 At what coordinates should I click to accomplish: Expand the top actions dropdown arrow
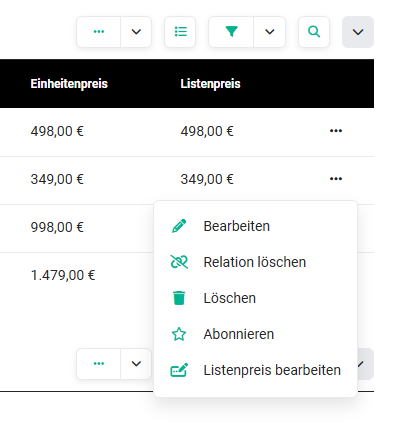click(x=136, y=32)
